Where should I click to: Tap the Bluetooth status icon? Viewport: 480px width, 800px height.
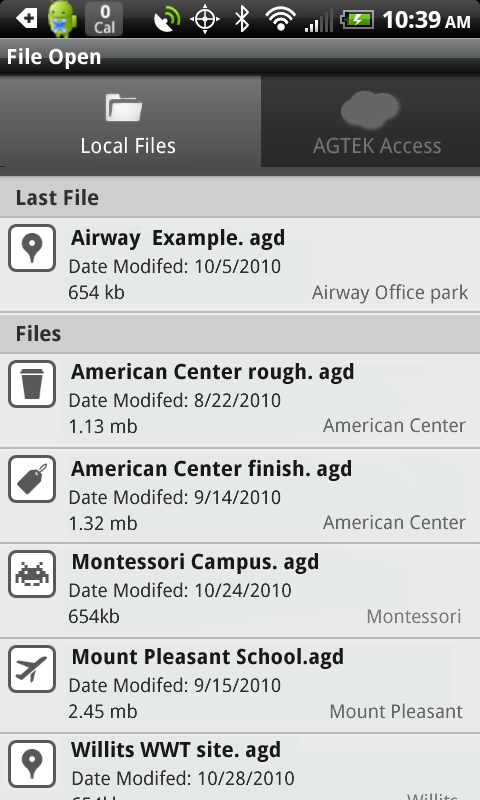(x=242, y=19)
